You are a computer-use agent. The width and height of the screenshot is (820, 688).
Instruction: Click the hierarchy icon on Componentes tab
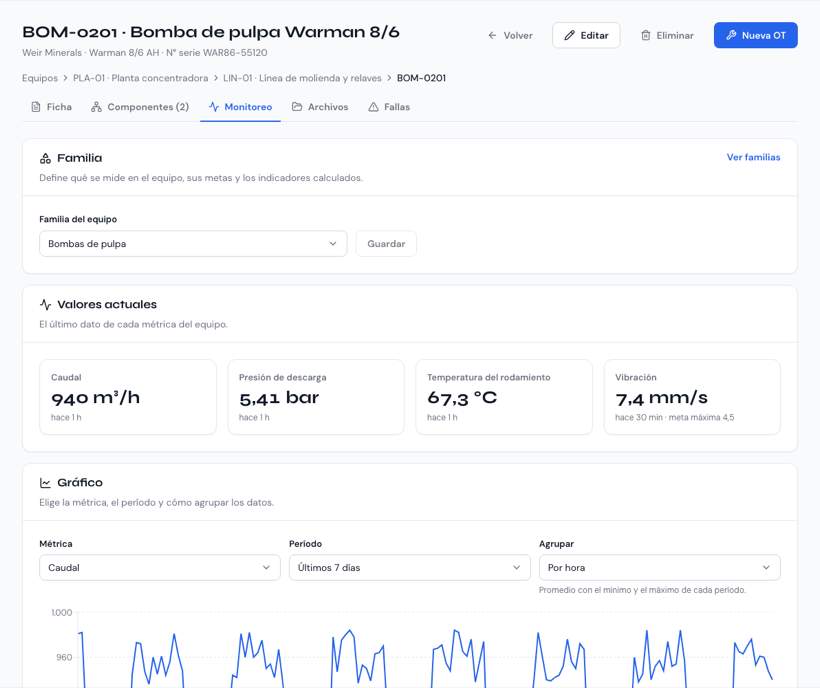click(96, 107)
